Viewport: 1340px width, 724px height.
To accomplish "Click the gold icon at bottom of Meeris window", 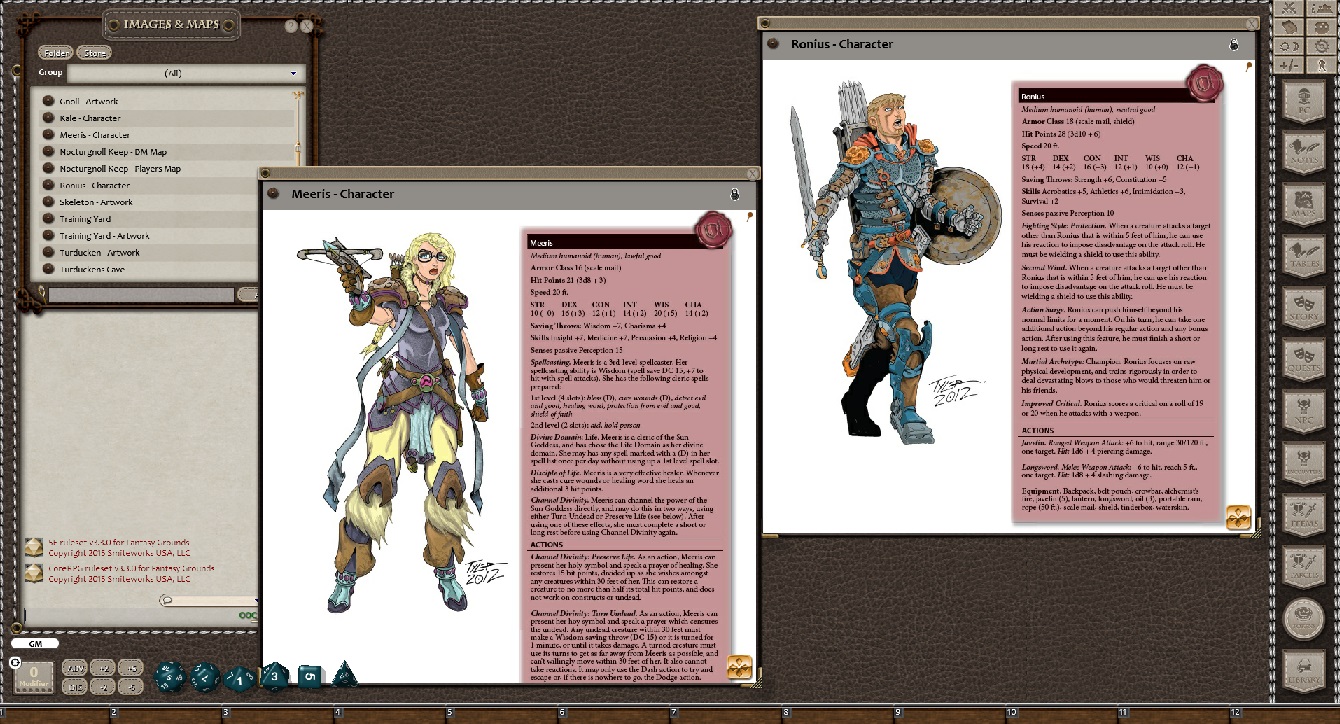I will click(739, 668).
